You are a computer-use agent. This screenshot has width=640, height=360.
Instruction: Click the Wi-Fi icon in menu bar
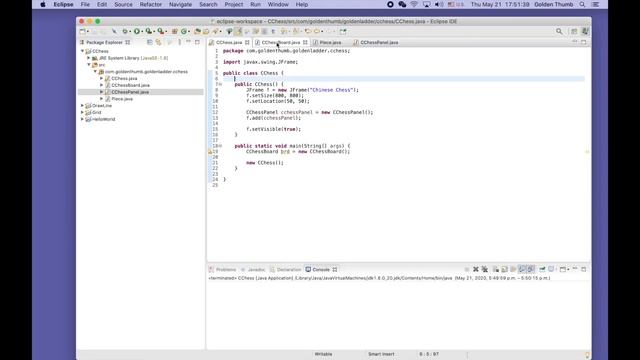point(414,4)
